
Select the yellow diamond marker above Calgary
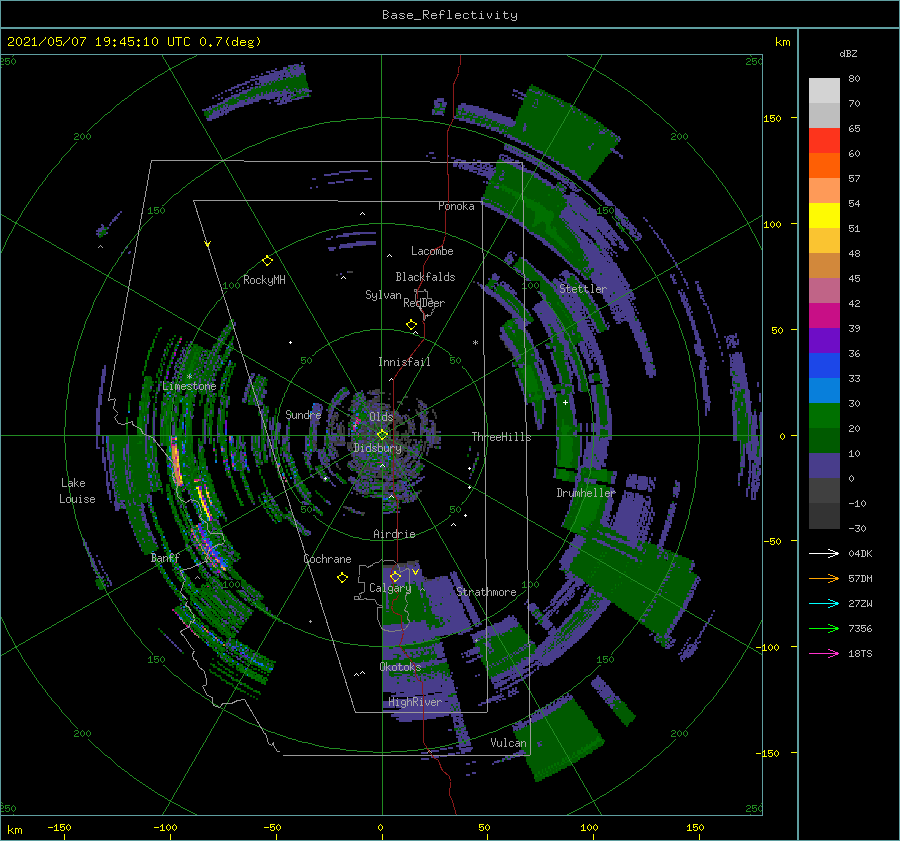[x=395, y=576]
